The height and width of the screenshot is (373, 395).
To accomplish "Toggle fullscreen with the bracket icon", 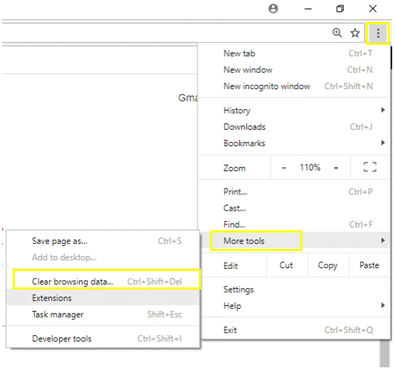I will tap(370, 167).
